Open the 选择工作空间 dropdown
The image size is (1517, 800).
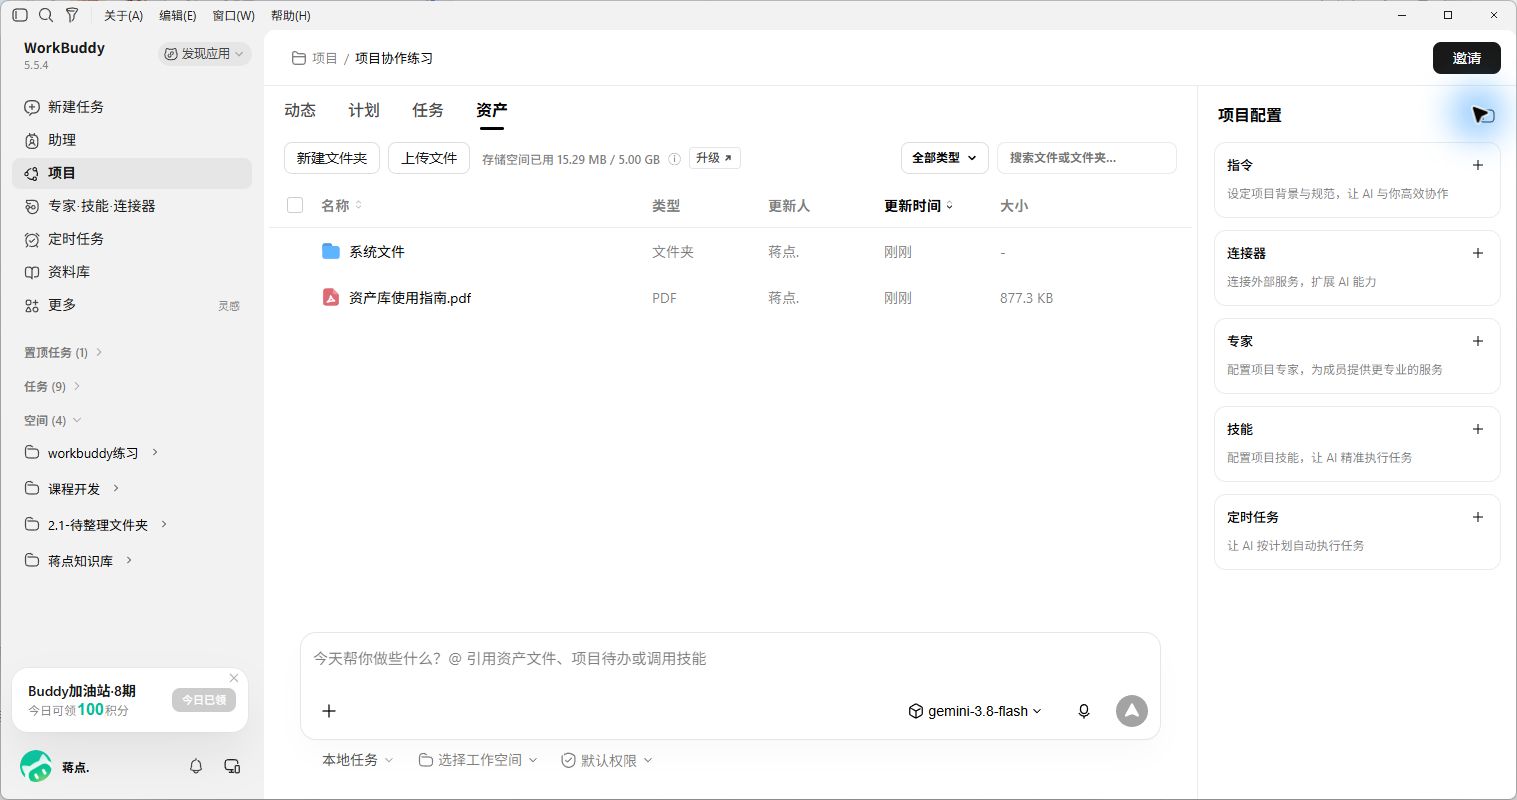click(x=478, y=760)
